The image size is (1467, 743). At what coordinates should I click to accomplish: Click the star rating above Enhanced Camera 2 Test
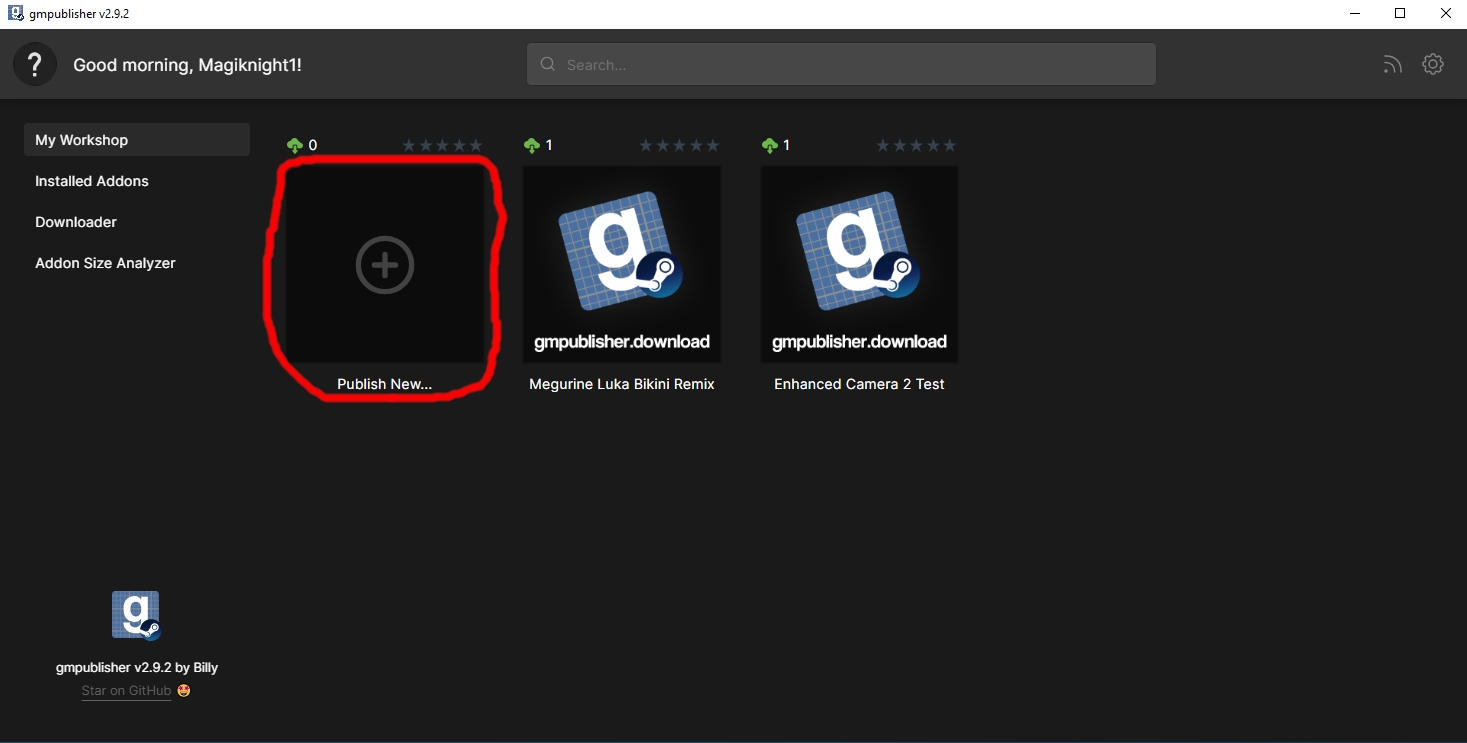[x=917, y=145]
